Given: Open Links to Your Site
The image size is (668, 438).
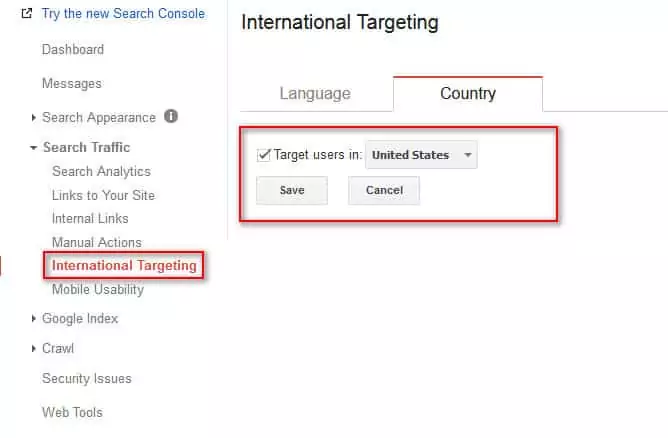Looking at the screenshot, I should pos(104,195).
